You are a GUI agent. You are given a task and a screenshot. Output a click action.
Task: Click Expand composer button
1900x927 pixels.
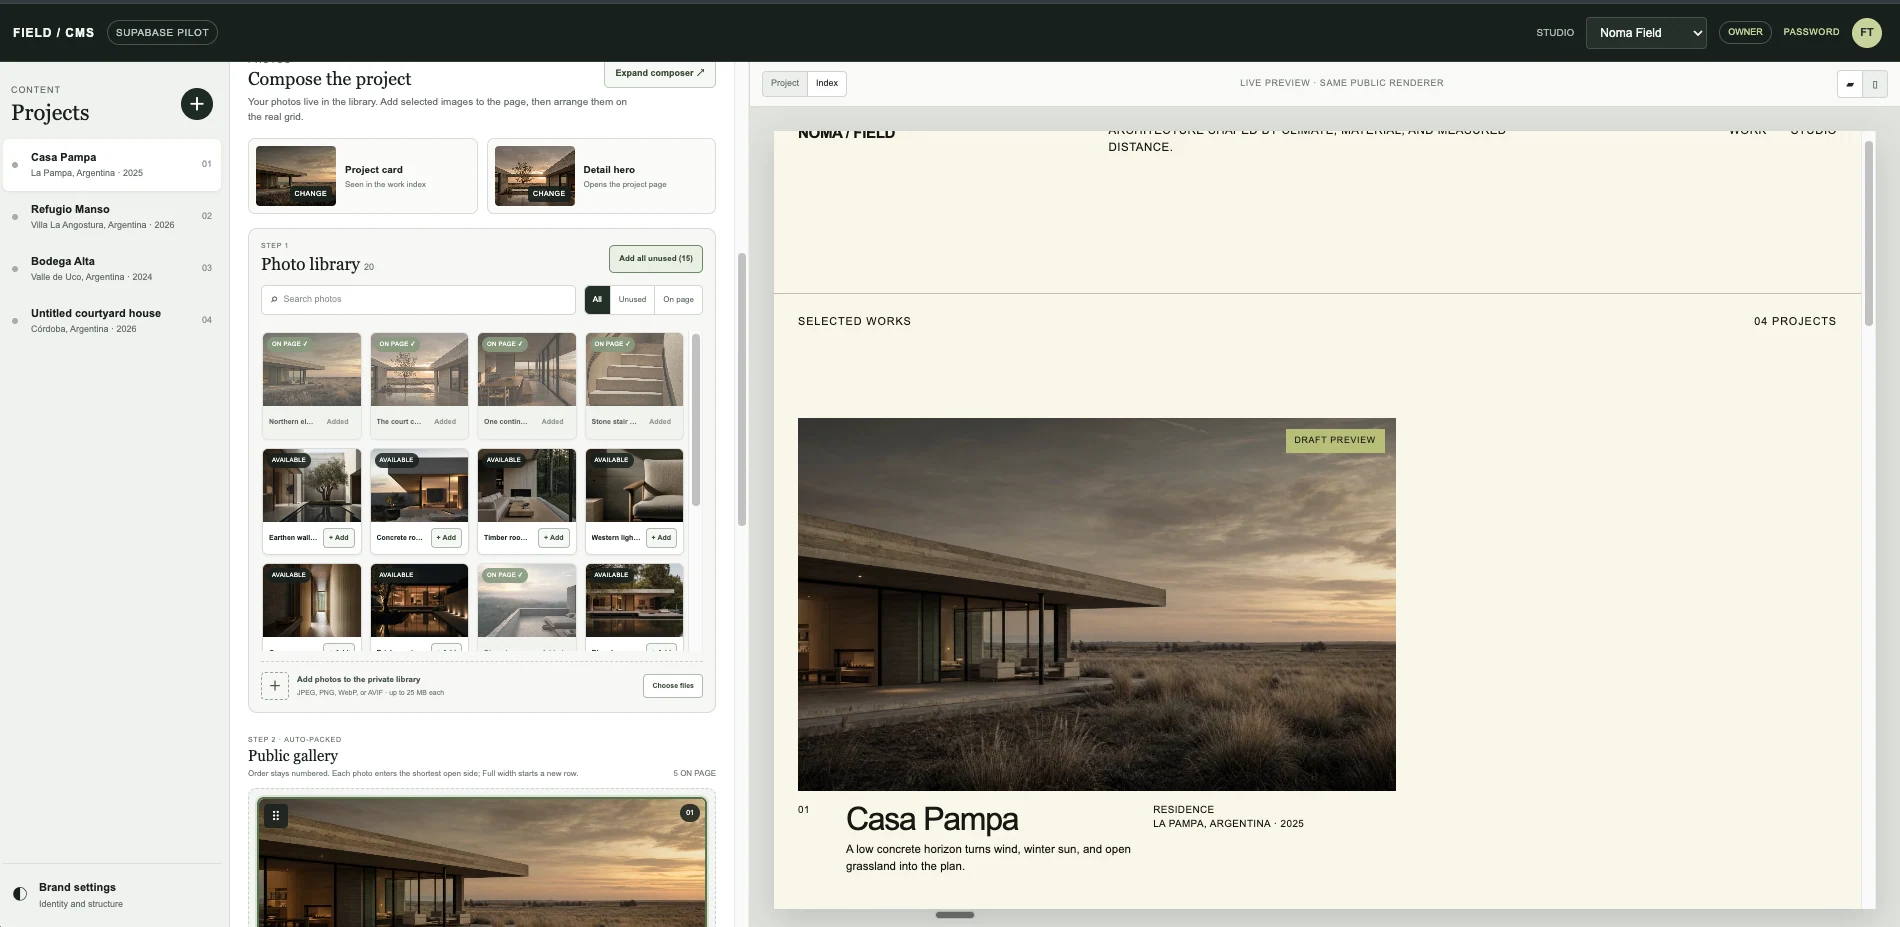(660, 73)
